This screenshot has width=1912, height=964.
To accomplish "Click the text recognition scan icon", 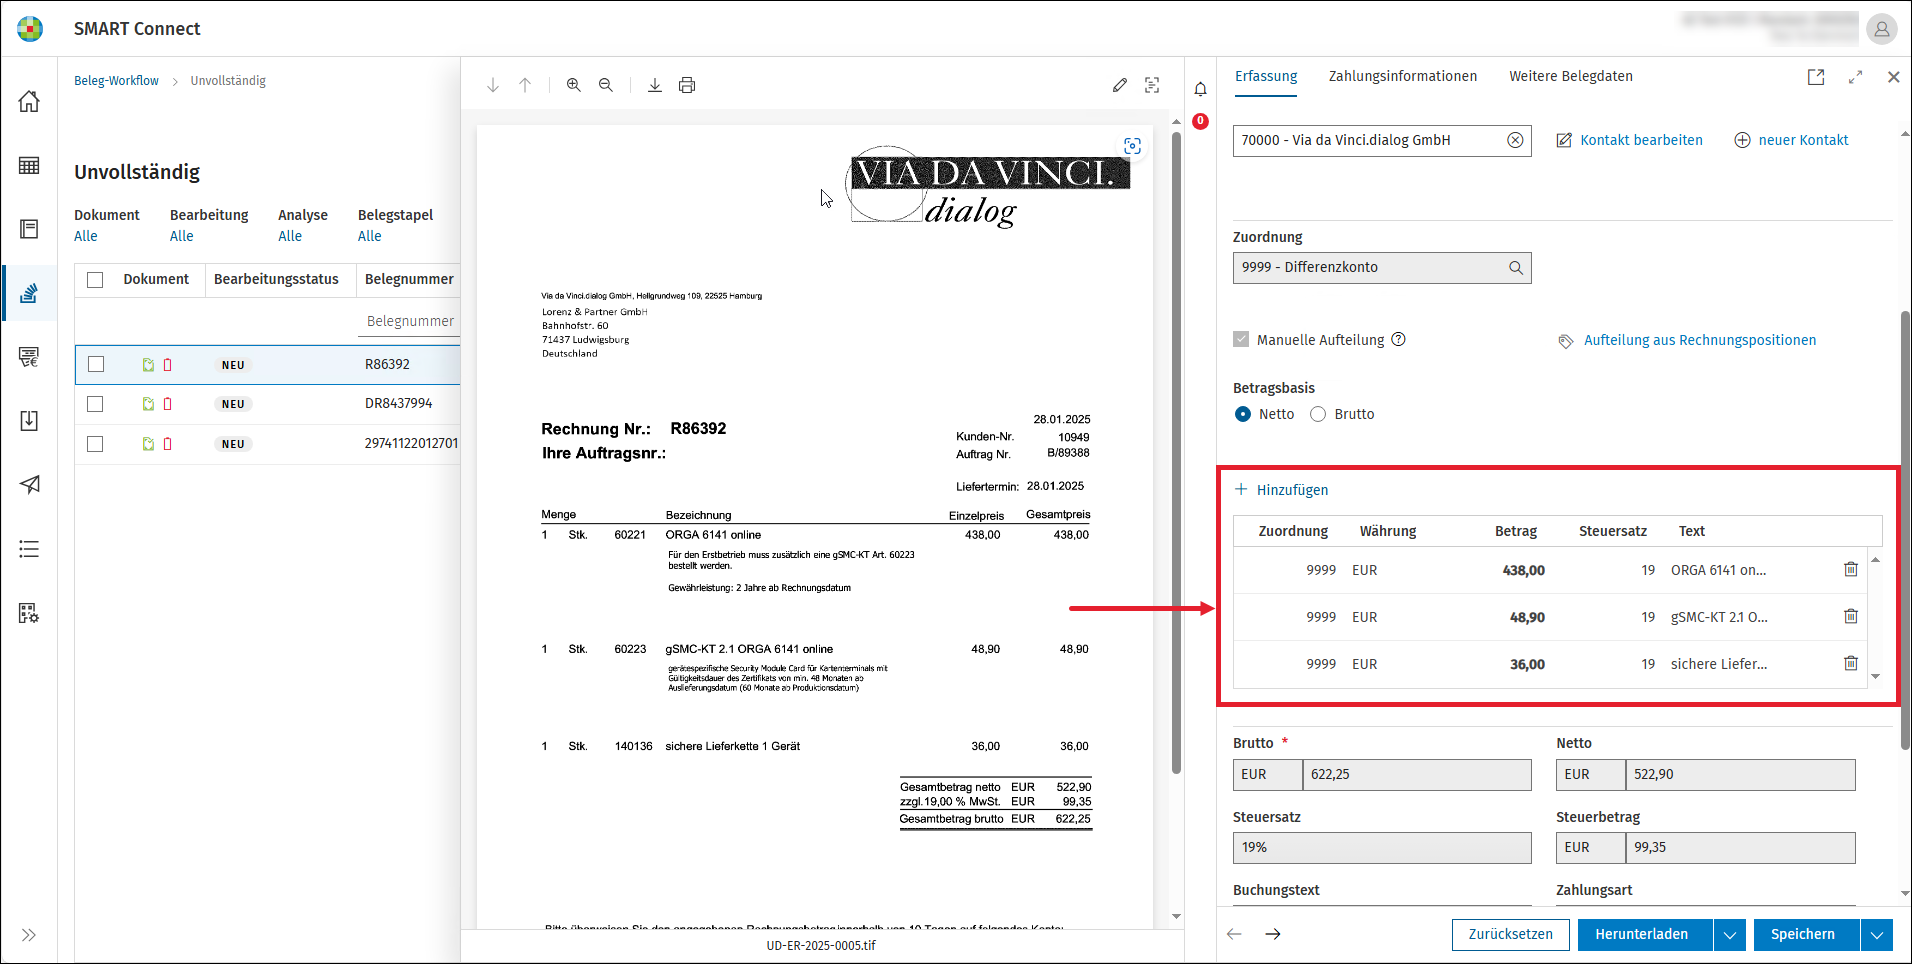I will tap(1152, 85).
